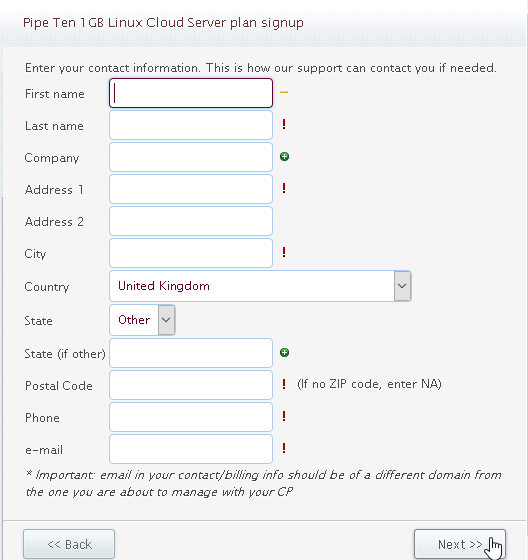Place cursor in the Postal Code field
The image size is (528, 560).
pyautogui.click(x=191, y=385)
